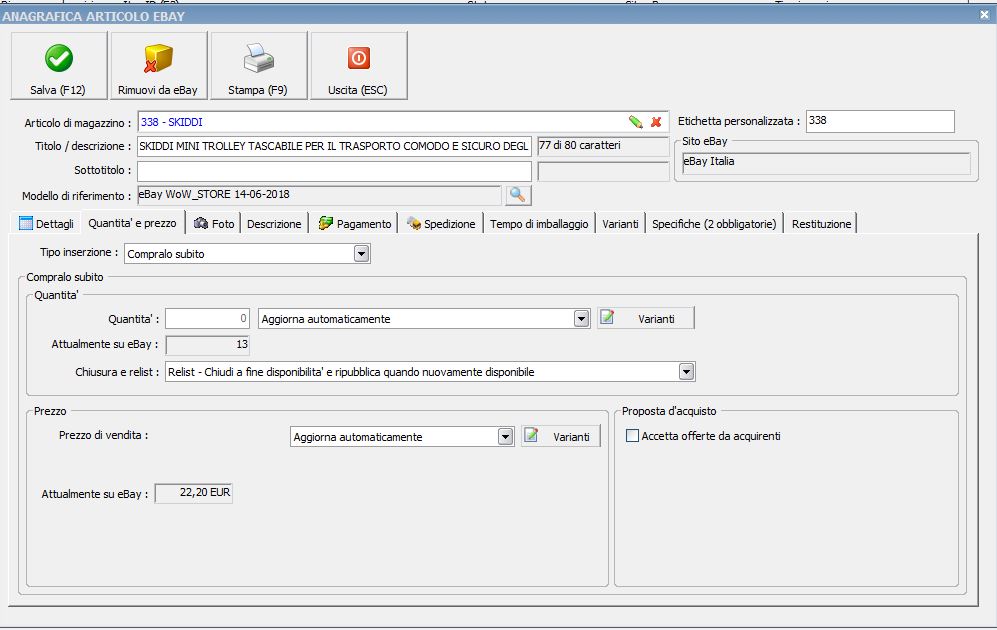Click Attualmente su eBay quantity value 13
This screenshot has width=997, height=630.
(x=207, y=345)
